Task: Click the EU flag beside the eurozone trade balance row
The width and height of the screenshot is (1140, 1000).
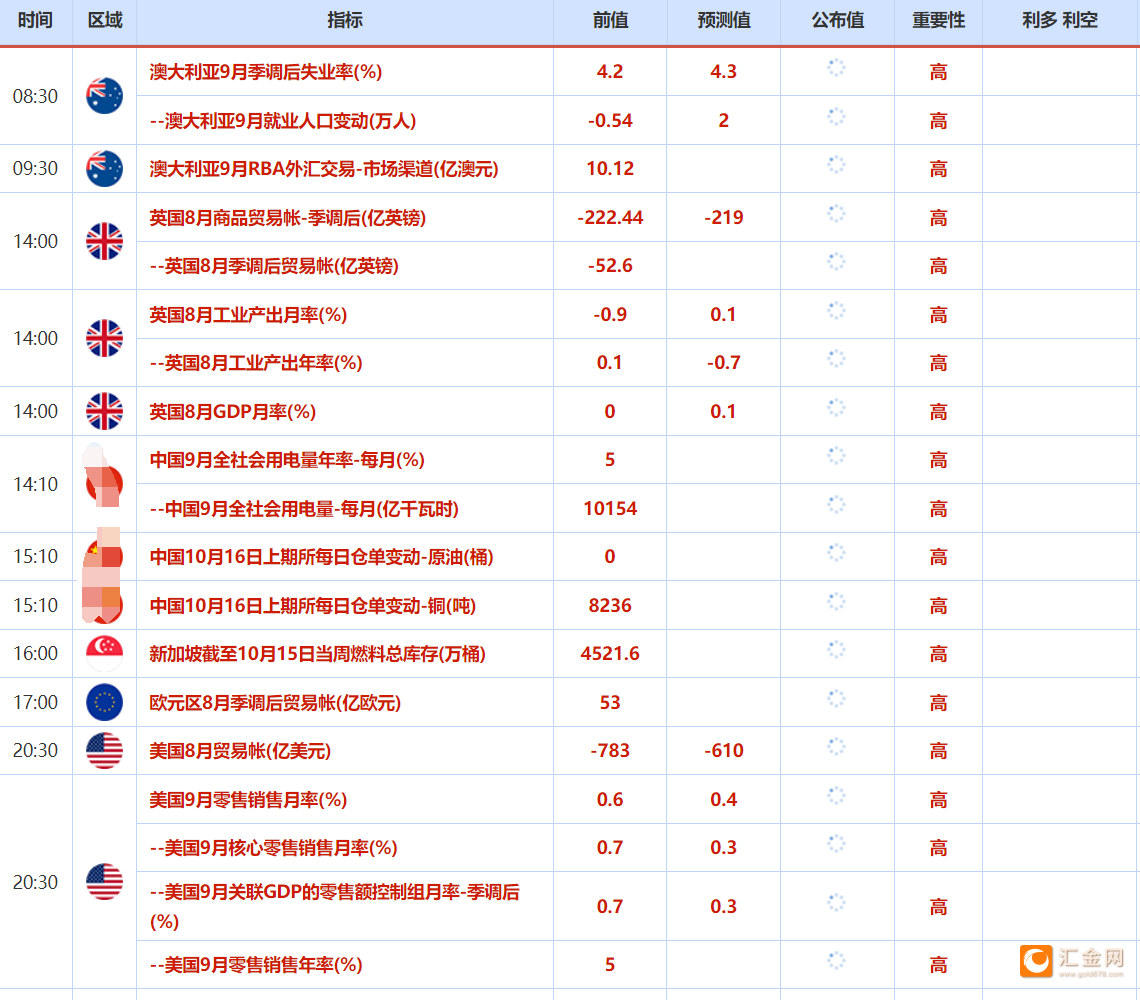Action: 103,702
